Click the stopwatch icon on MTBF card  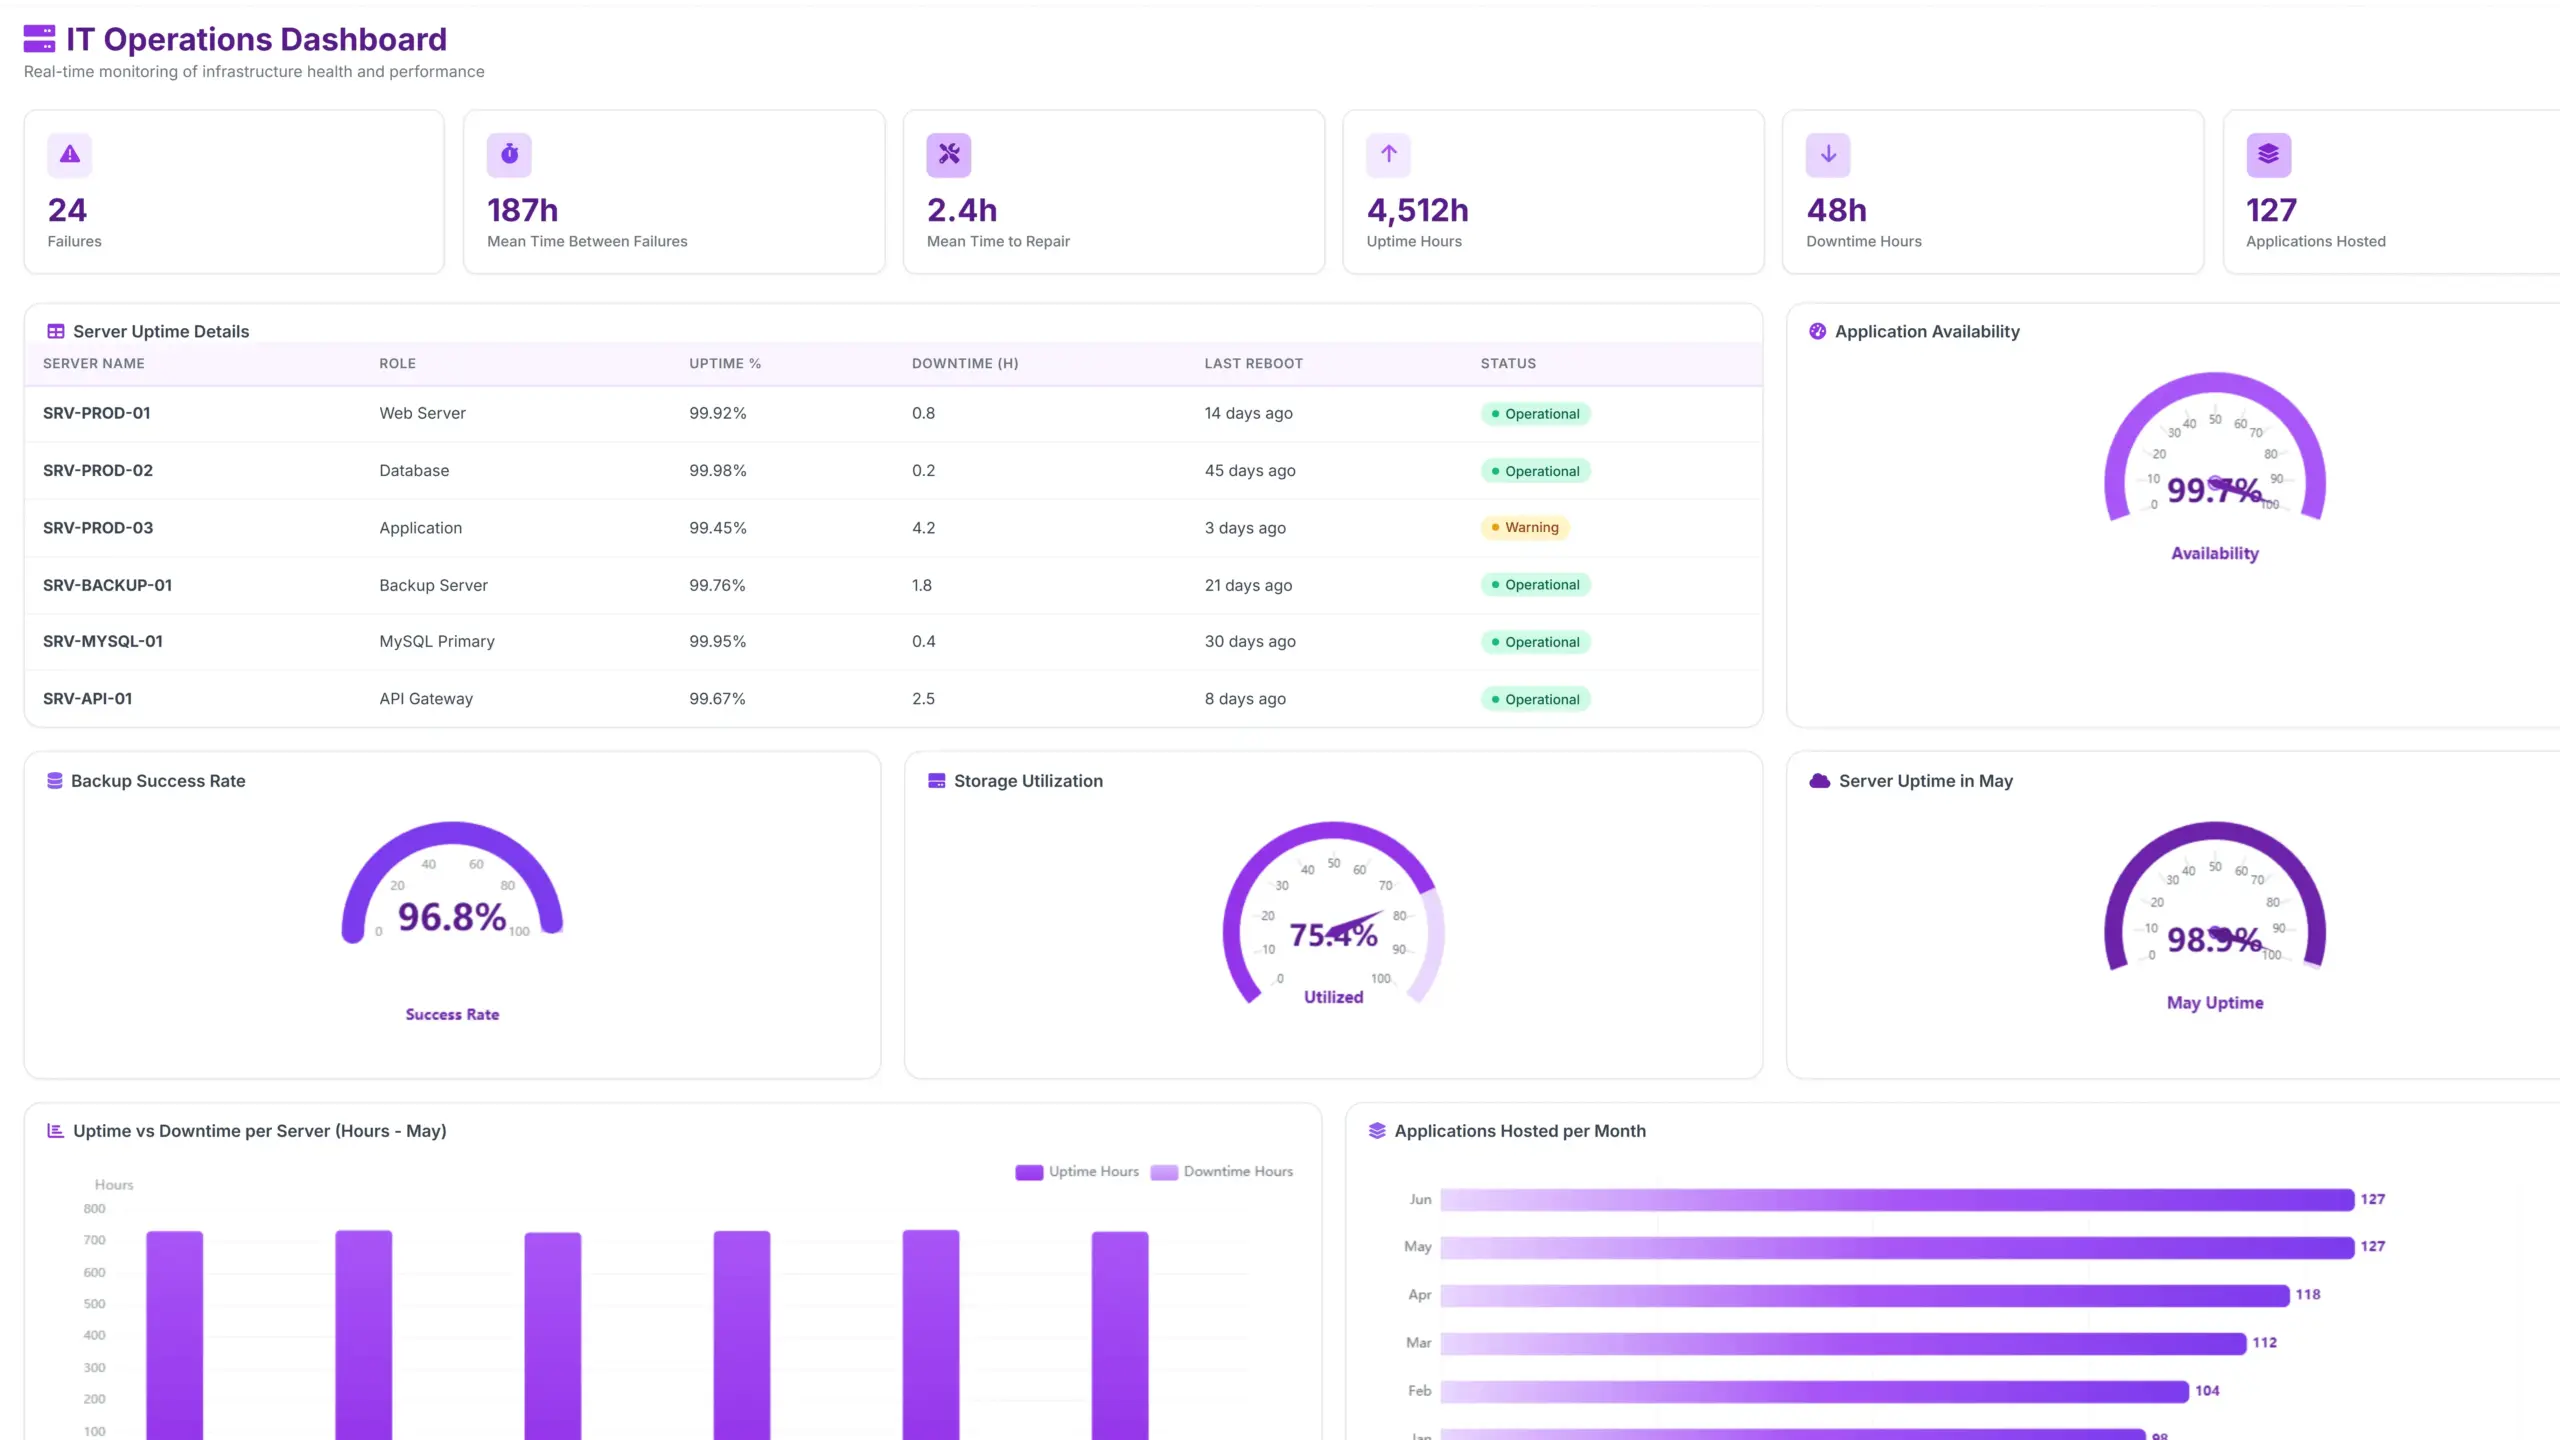[x=509, y=154]
